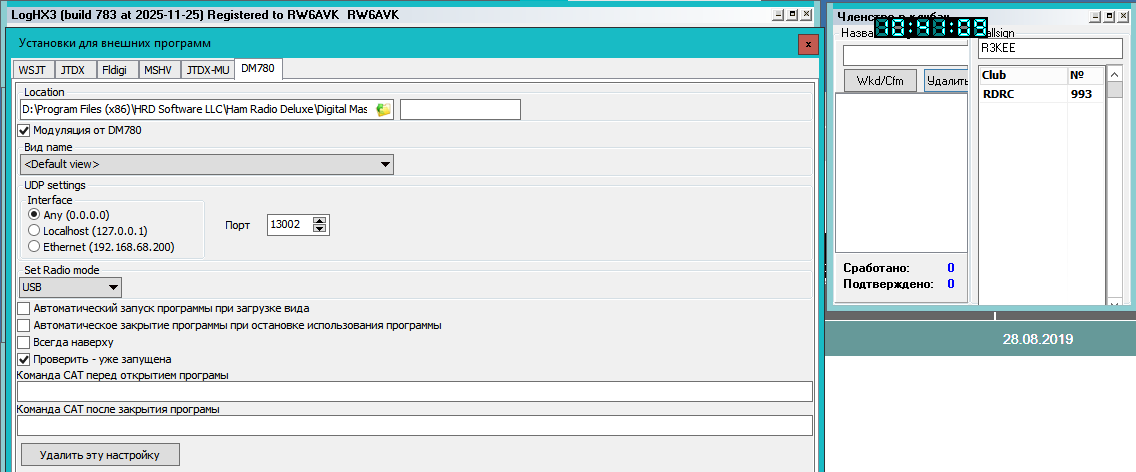Viewport: 1136px width, 472px height.
Task: Enable 'Всегда наверху' option
Action: tap(24, 342)
